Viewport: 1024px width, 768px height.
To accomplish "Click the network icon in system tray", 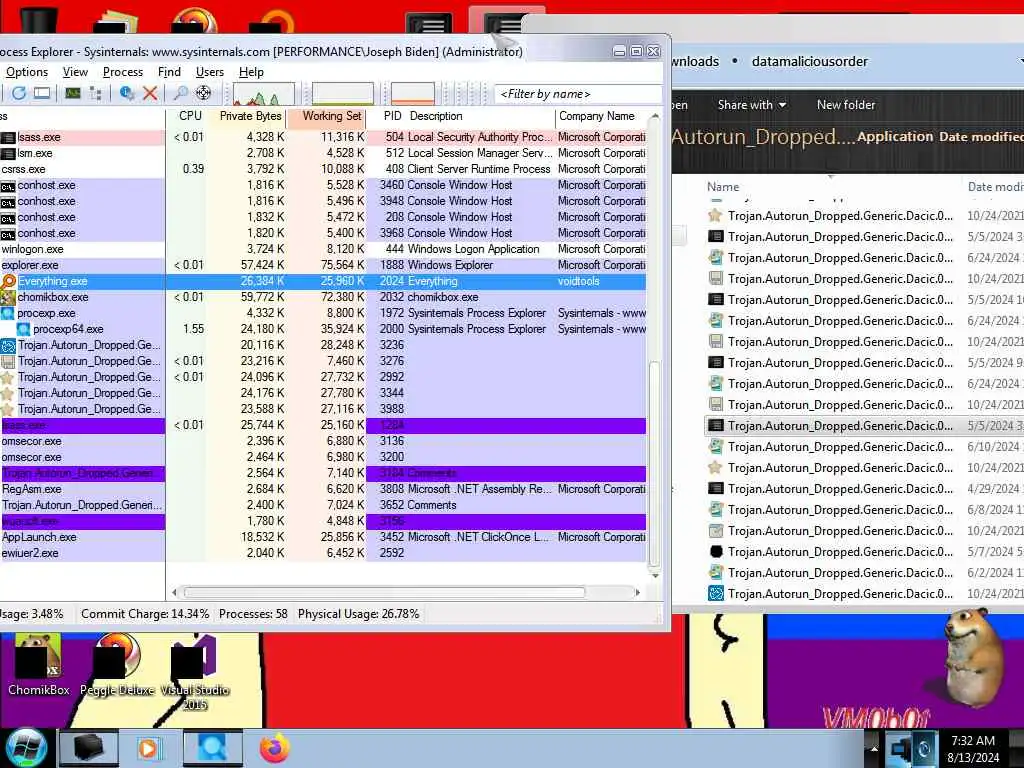I will point(899,749).
